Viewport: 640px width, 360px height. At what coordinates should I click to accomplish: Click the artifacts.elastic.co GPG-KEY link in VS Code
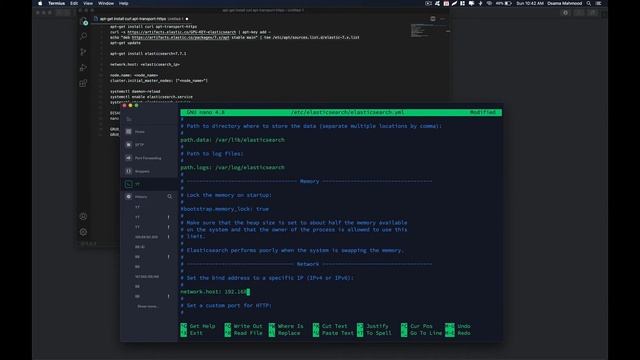point(182,32)
